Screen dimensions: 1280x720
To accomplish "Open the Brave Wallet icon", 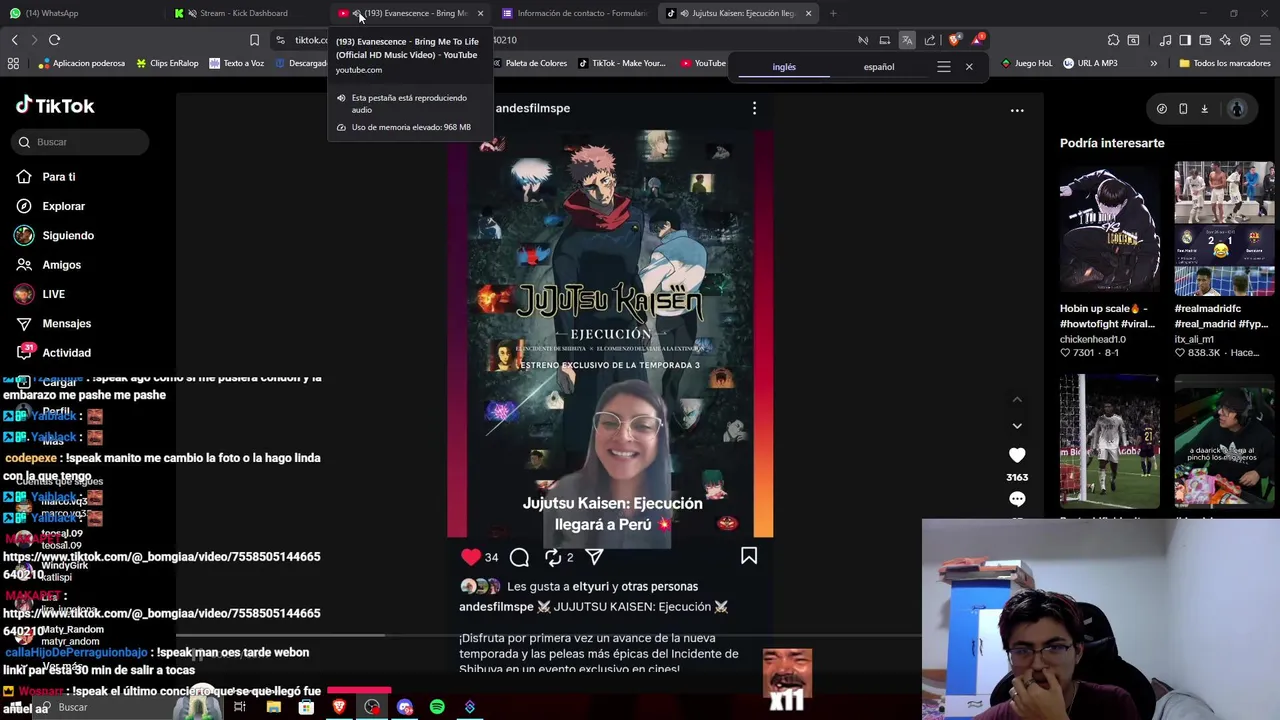I will coord(1205,40).
